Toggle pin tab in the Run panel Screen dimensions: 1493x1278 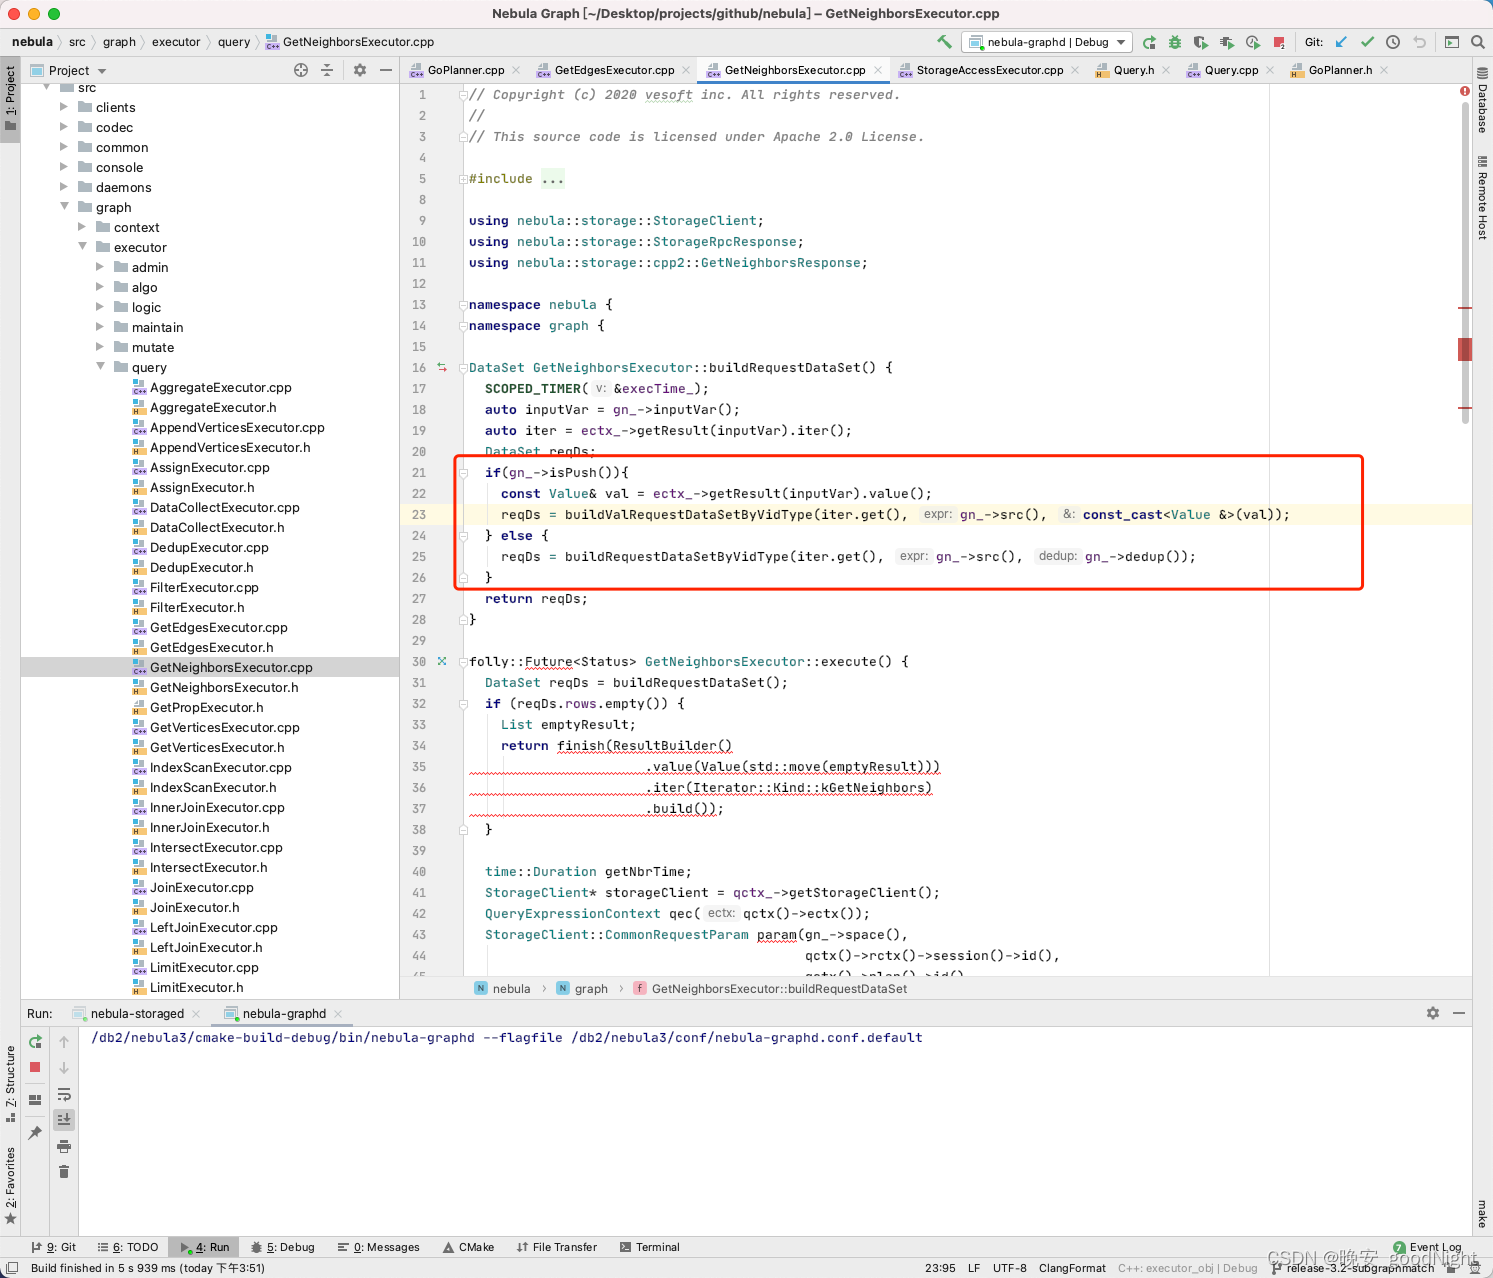click(x=35, y=1133)
